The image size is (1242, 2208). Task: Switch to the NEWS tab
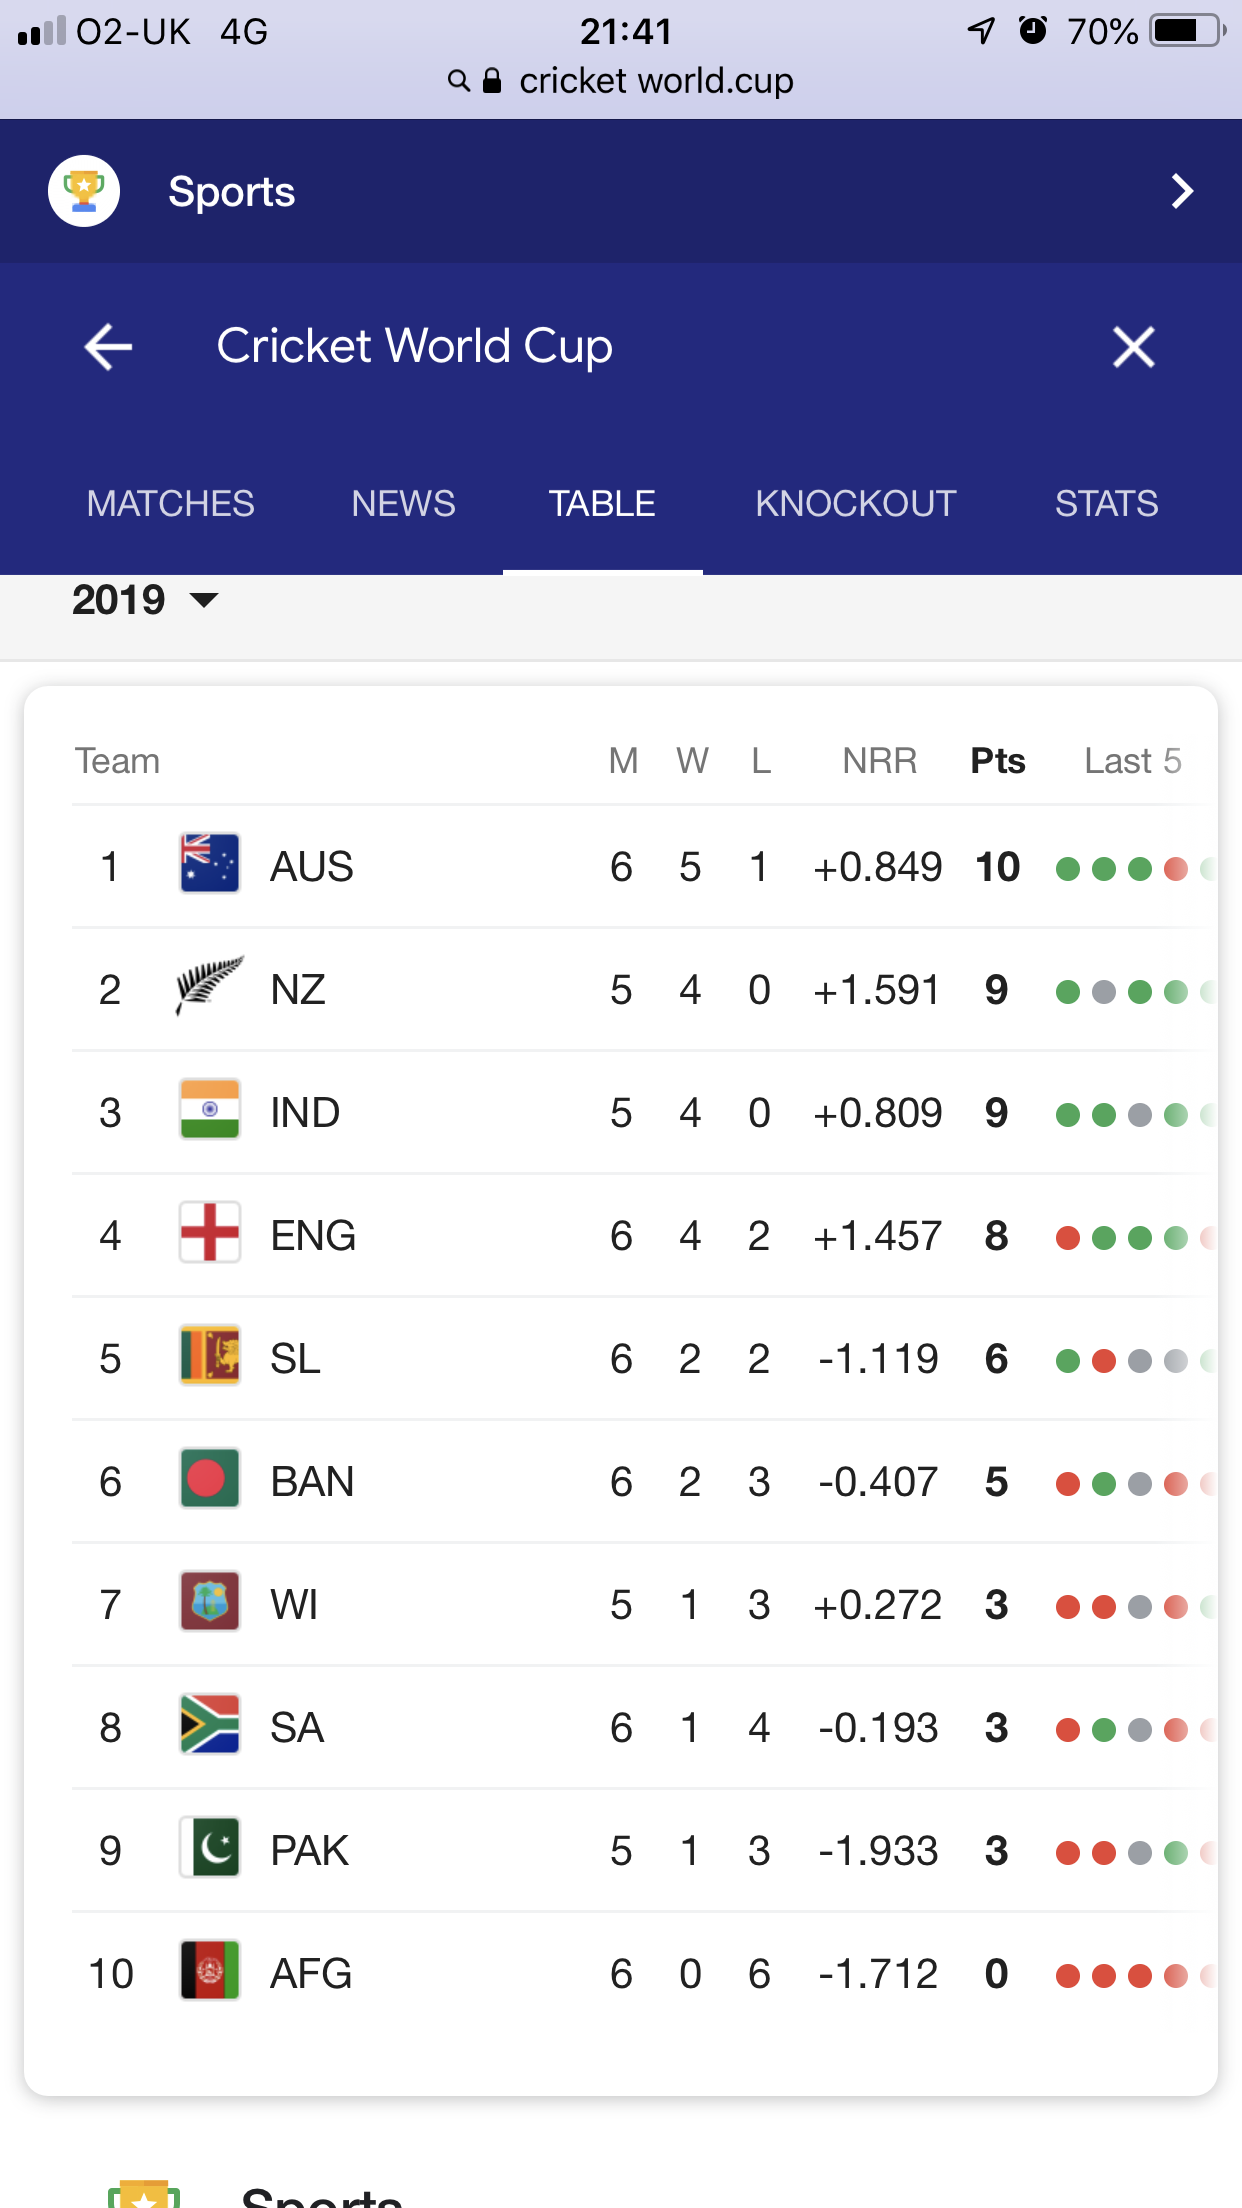[403, 503]
